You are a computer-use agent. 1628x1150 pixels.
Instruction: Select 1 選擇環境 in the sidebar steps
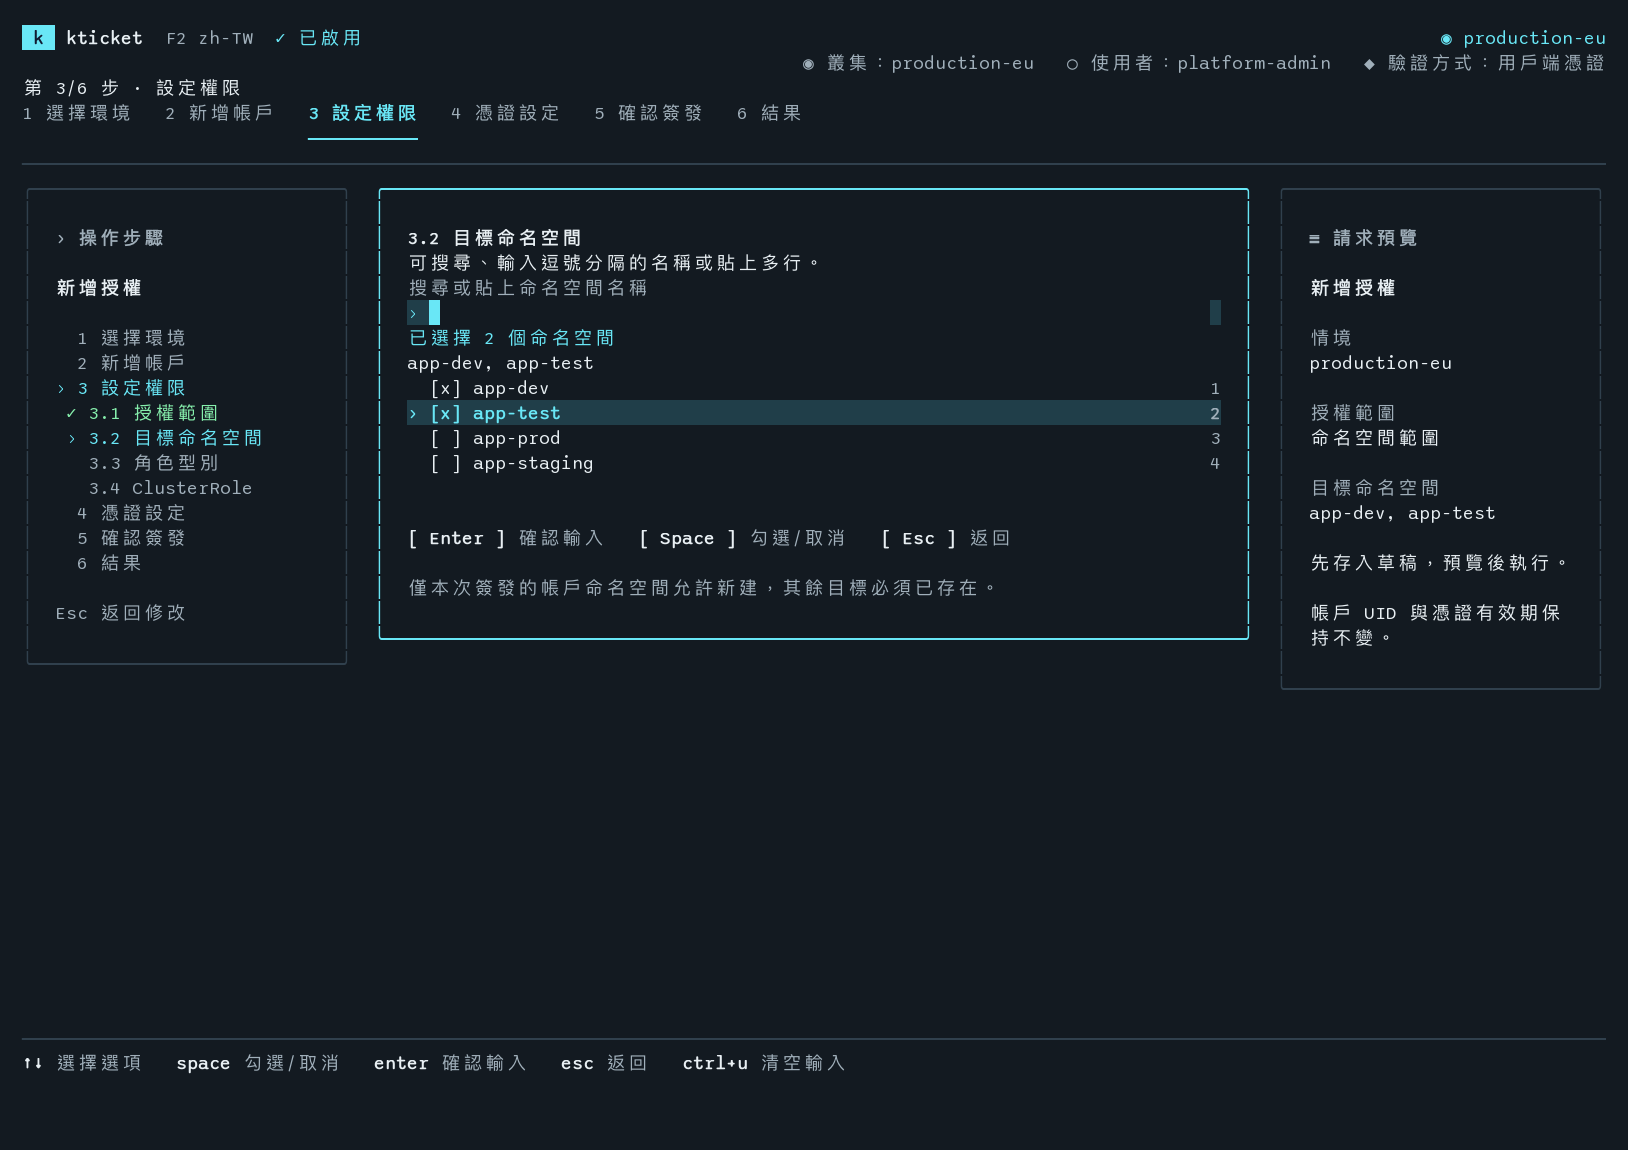(x=132, y=338)
